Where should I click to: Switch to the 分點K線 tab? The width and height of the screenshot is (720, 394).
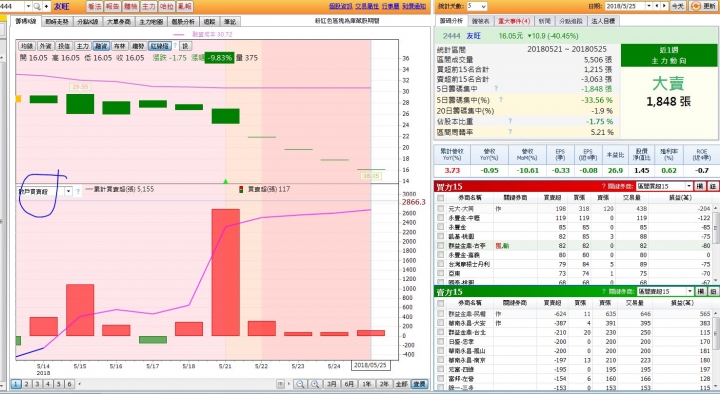click(88, 22)
